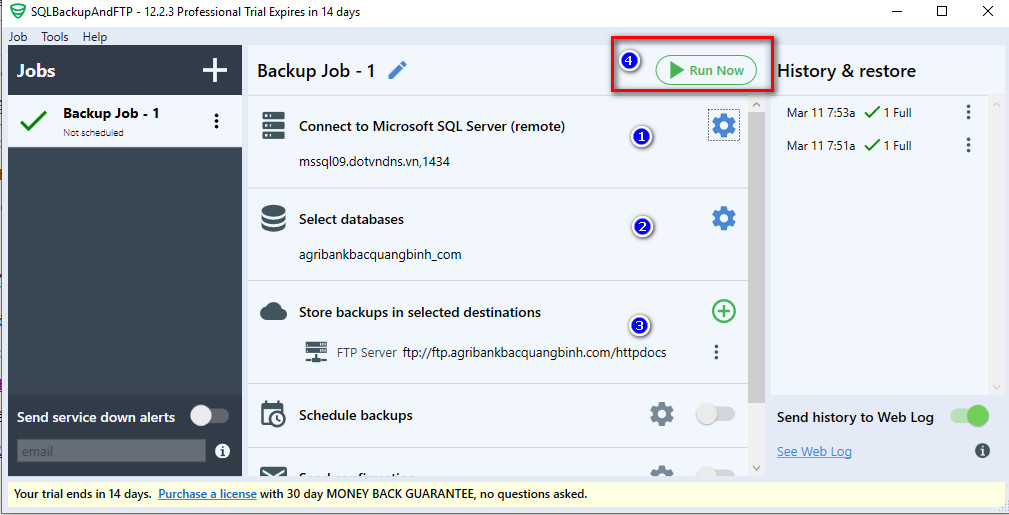Click the cloud destinations icon

273,312
